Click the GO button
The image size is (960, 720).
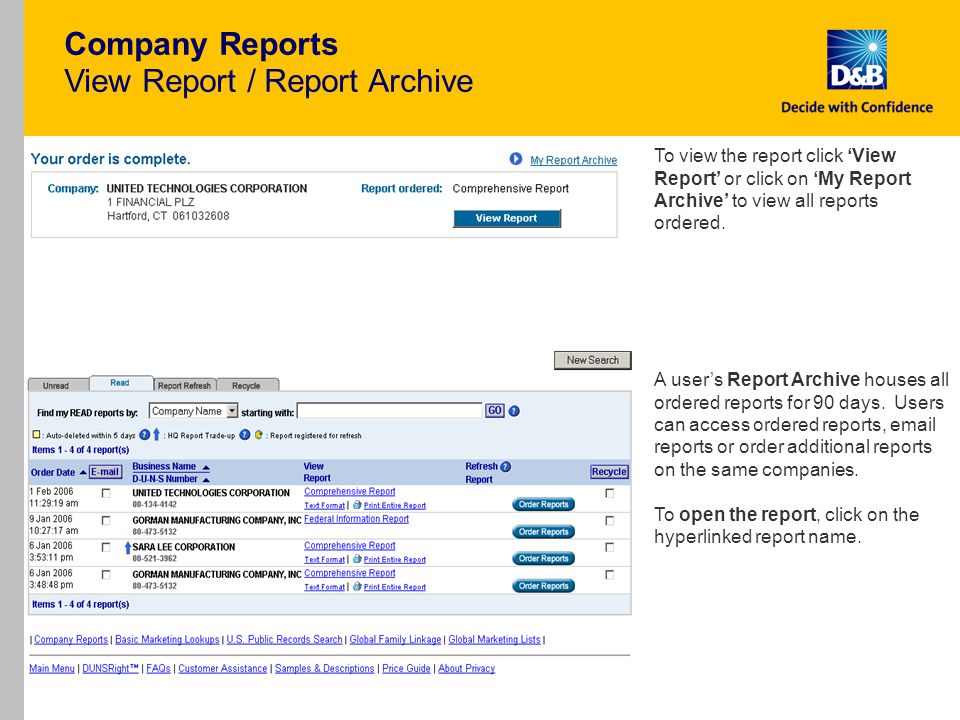click(495, 411)
